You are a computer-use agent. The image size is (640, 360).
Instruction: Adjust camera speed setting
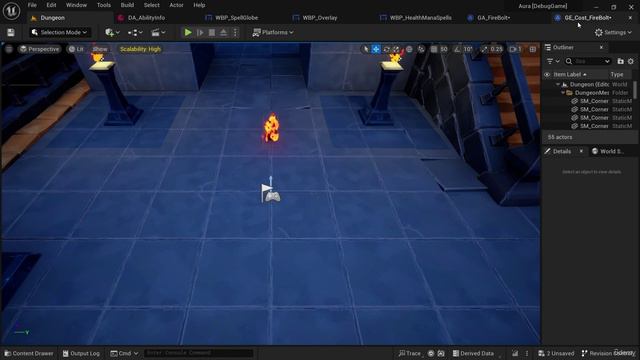[x=516, y=49]
